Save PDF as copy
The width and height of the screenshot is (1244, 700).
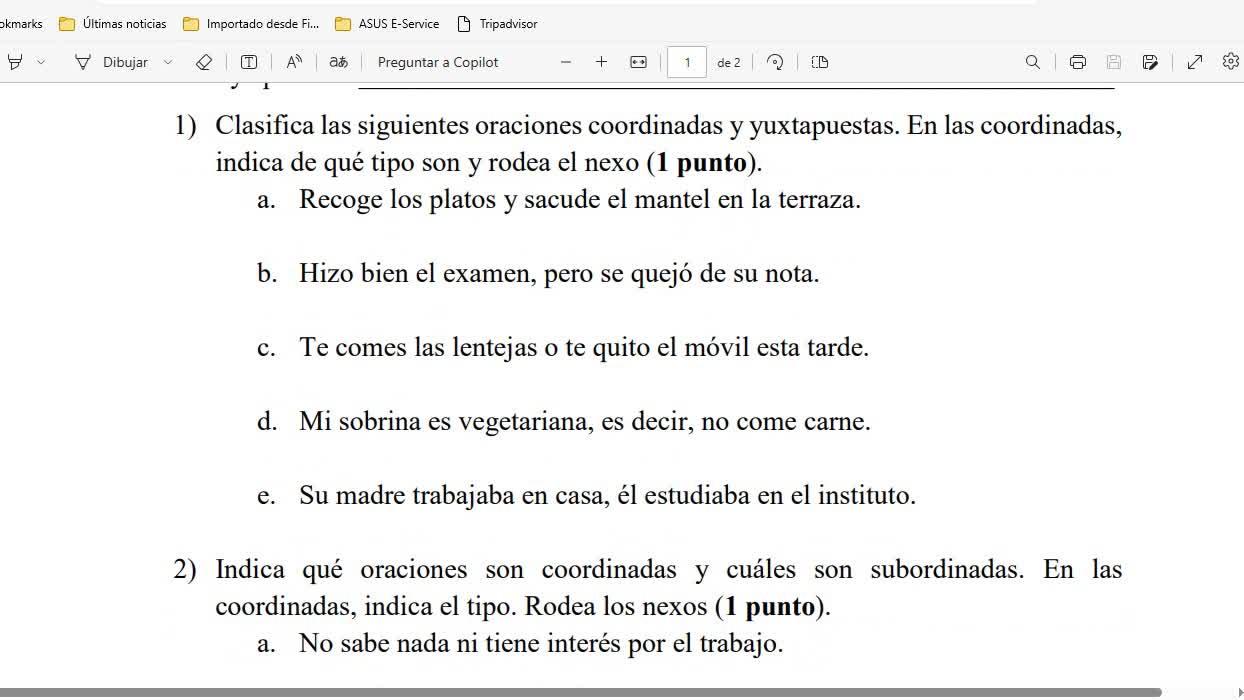tap(1150, 62)
